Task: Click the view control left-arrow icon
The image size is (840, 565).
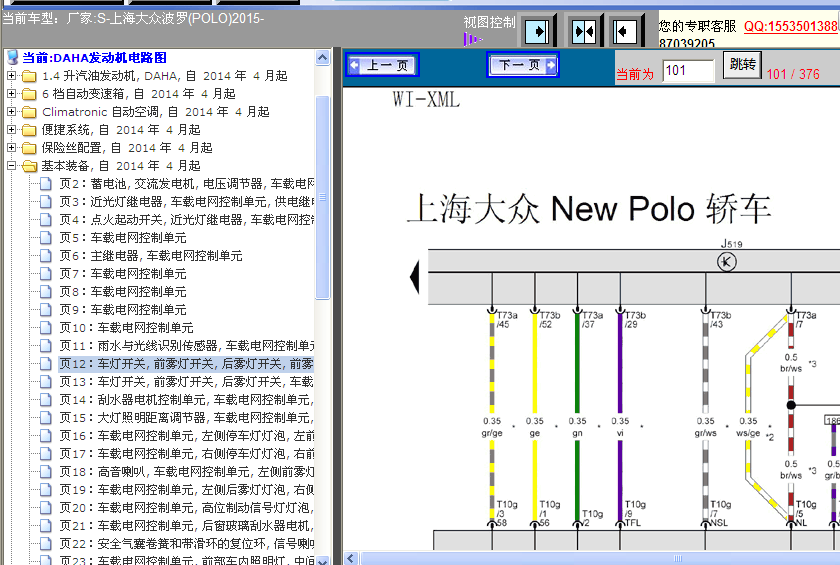Action: click(624, 32)
